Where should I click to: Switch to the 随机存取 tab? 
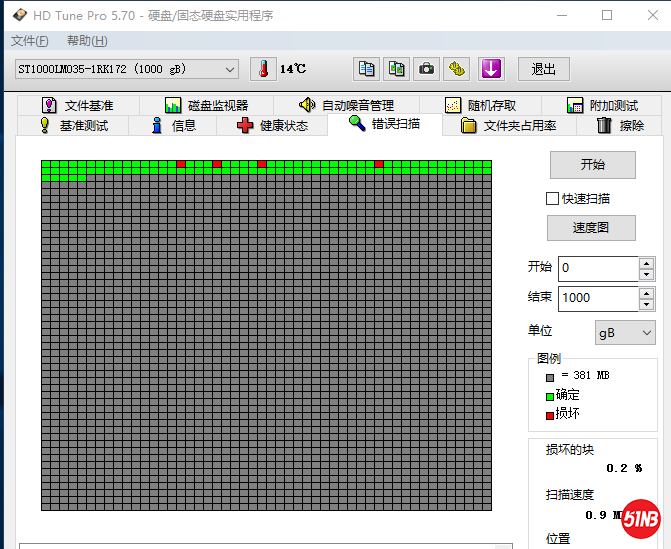click(481, 105)
